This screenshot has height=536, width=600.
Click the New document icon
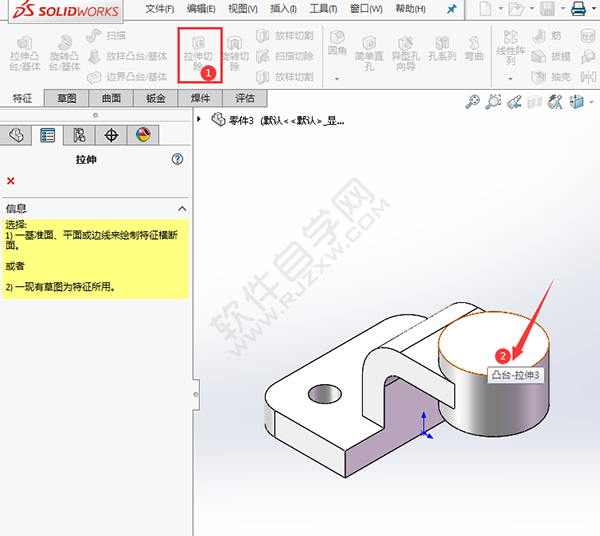485,8
